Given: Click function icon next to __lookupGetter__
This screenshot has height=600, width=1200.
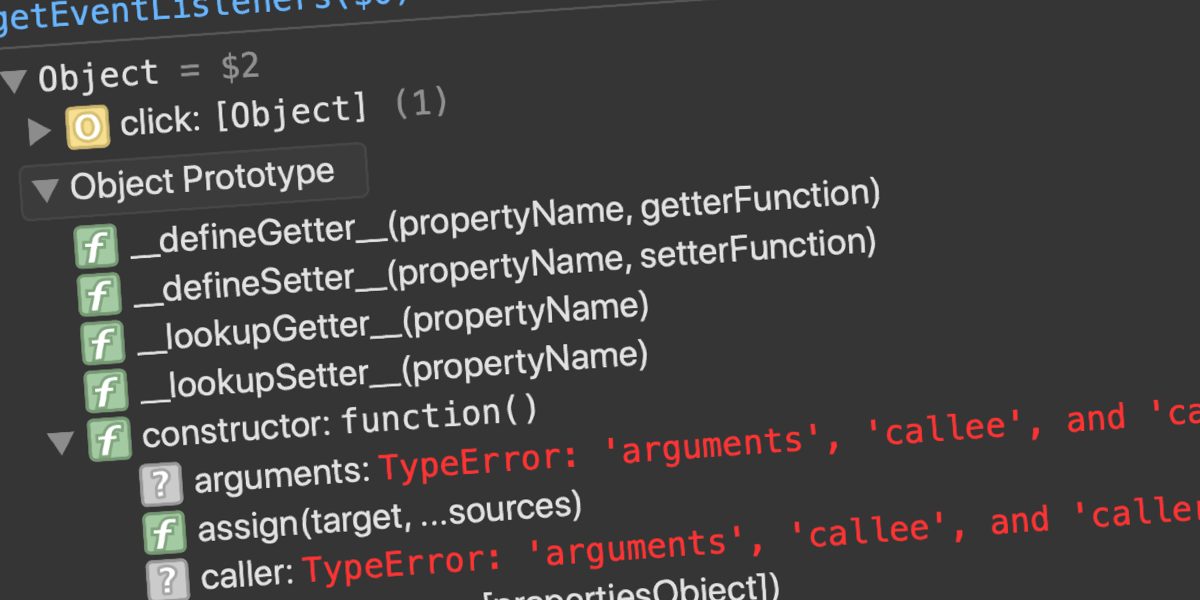Looking at the screenshot, I should [x=103, y=343].
